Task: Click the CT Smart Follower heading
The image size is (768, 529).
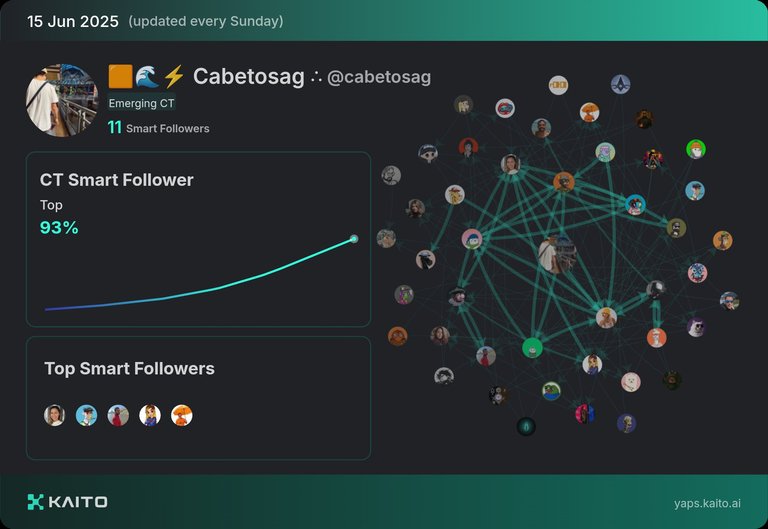Action: 117,180
